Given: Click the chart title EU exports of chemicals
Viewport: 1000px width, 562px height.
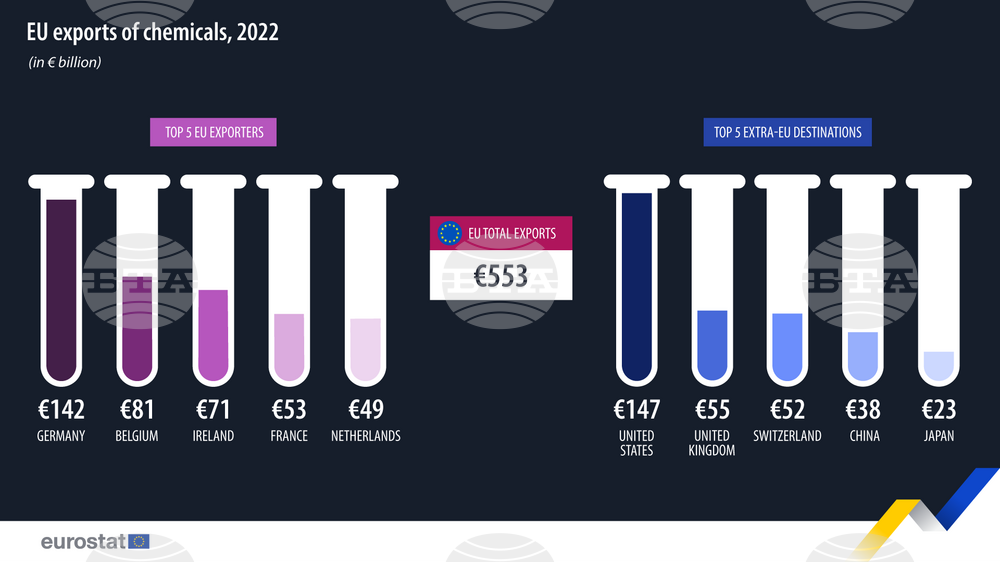Looking at the screenshot, I should point(152,32).
